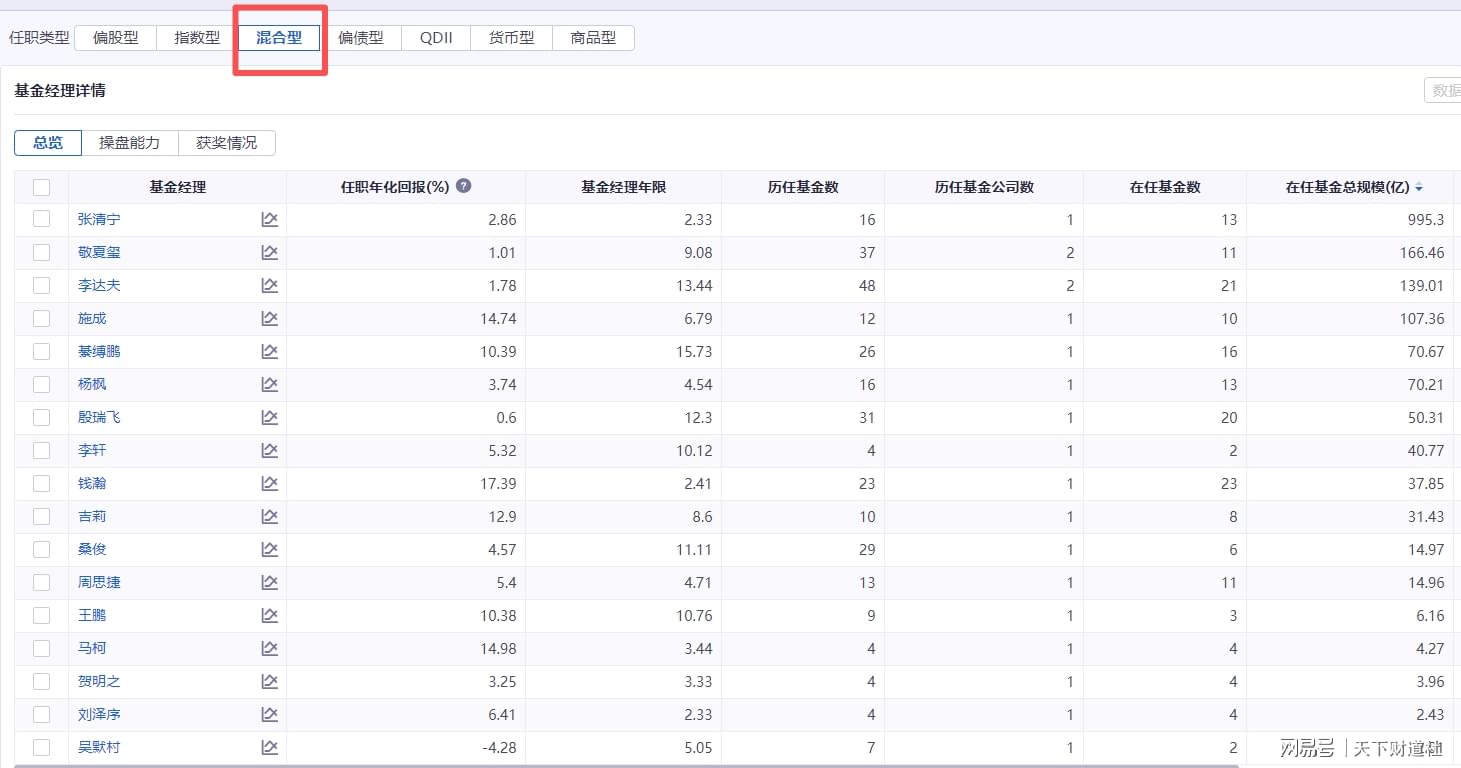Click the 获奖情况 button

tap(226, 143)
